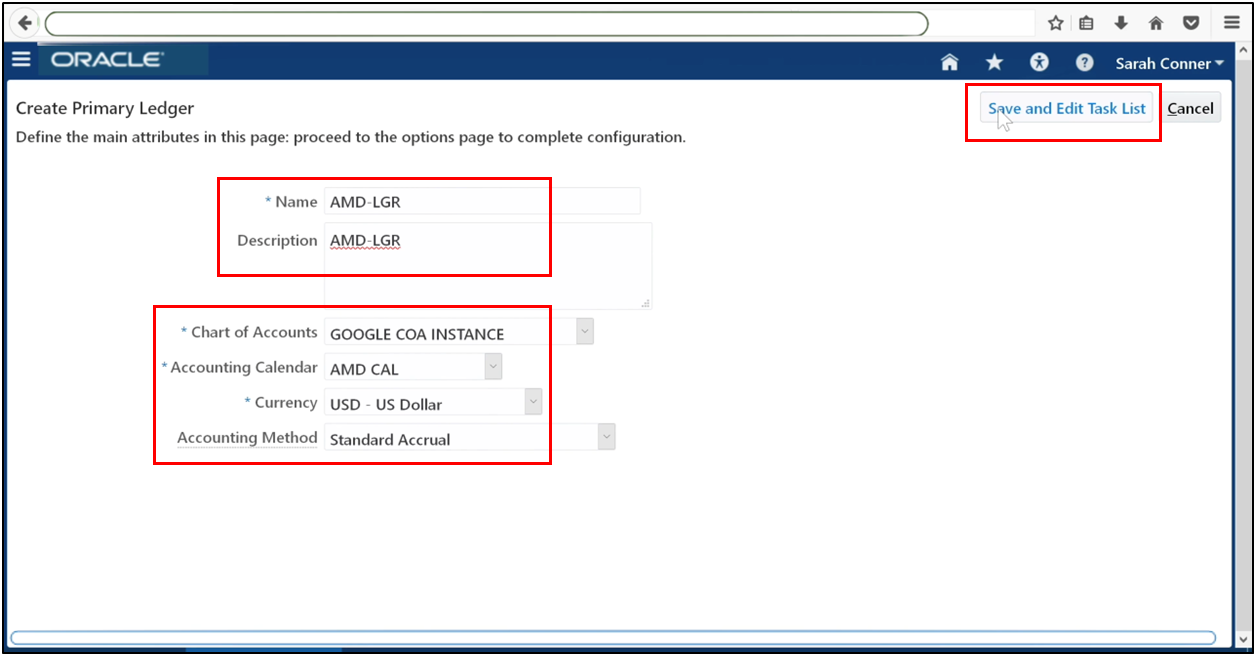Open the Accounting Method dropdown
The width and height of the screenshot is (1256, 656).
pos(606,436)
